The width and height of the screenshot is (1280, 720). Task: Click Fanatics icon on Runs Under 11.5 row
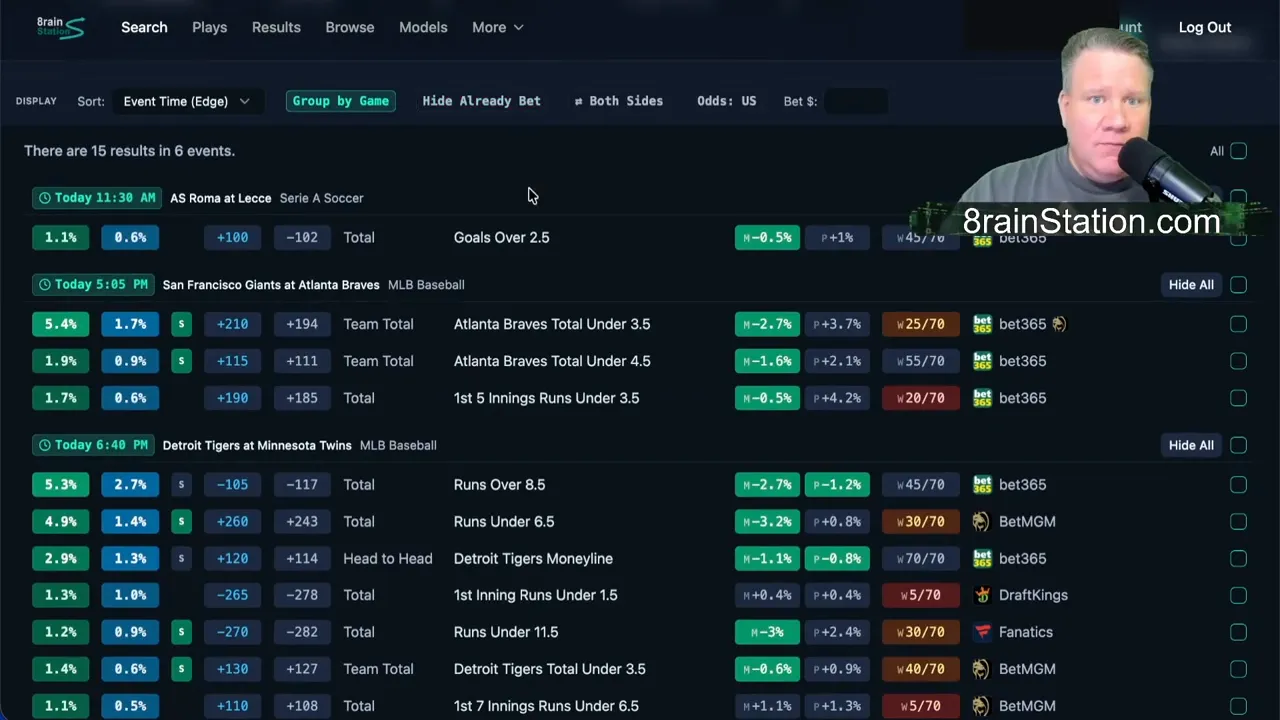coord(982,632)
